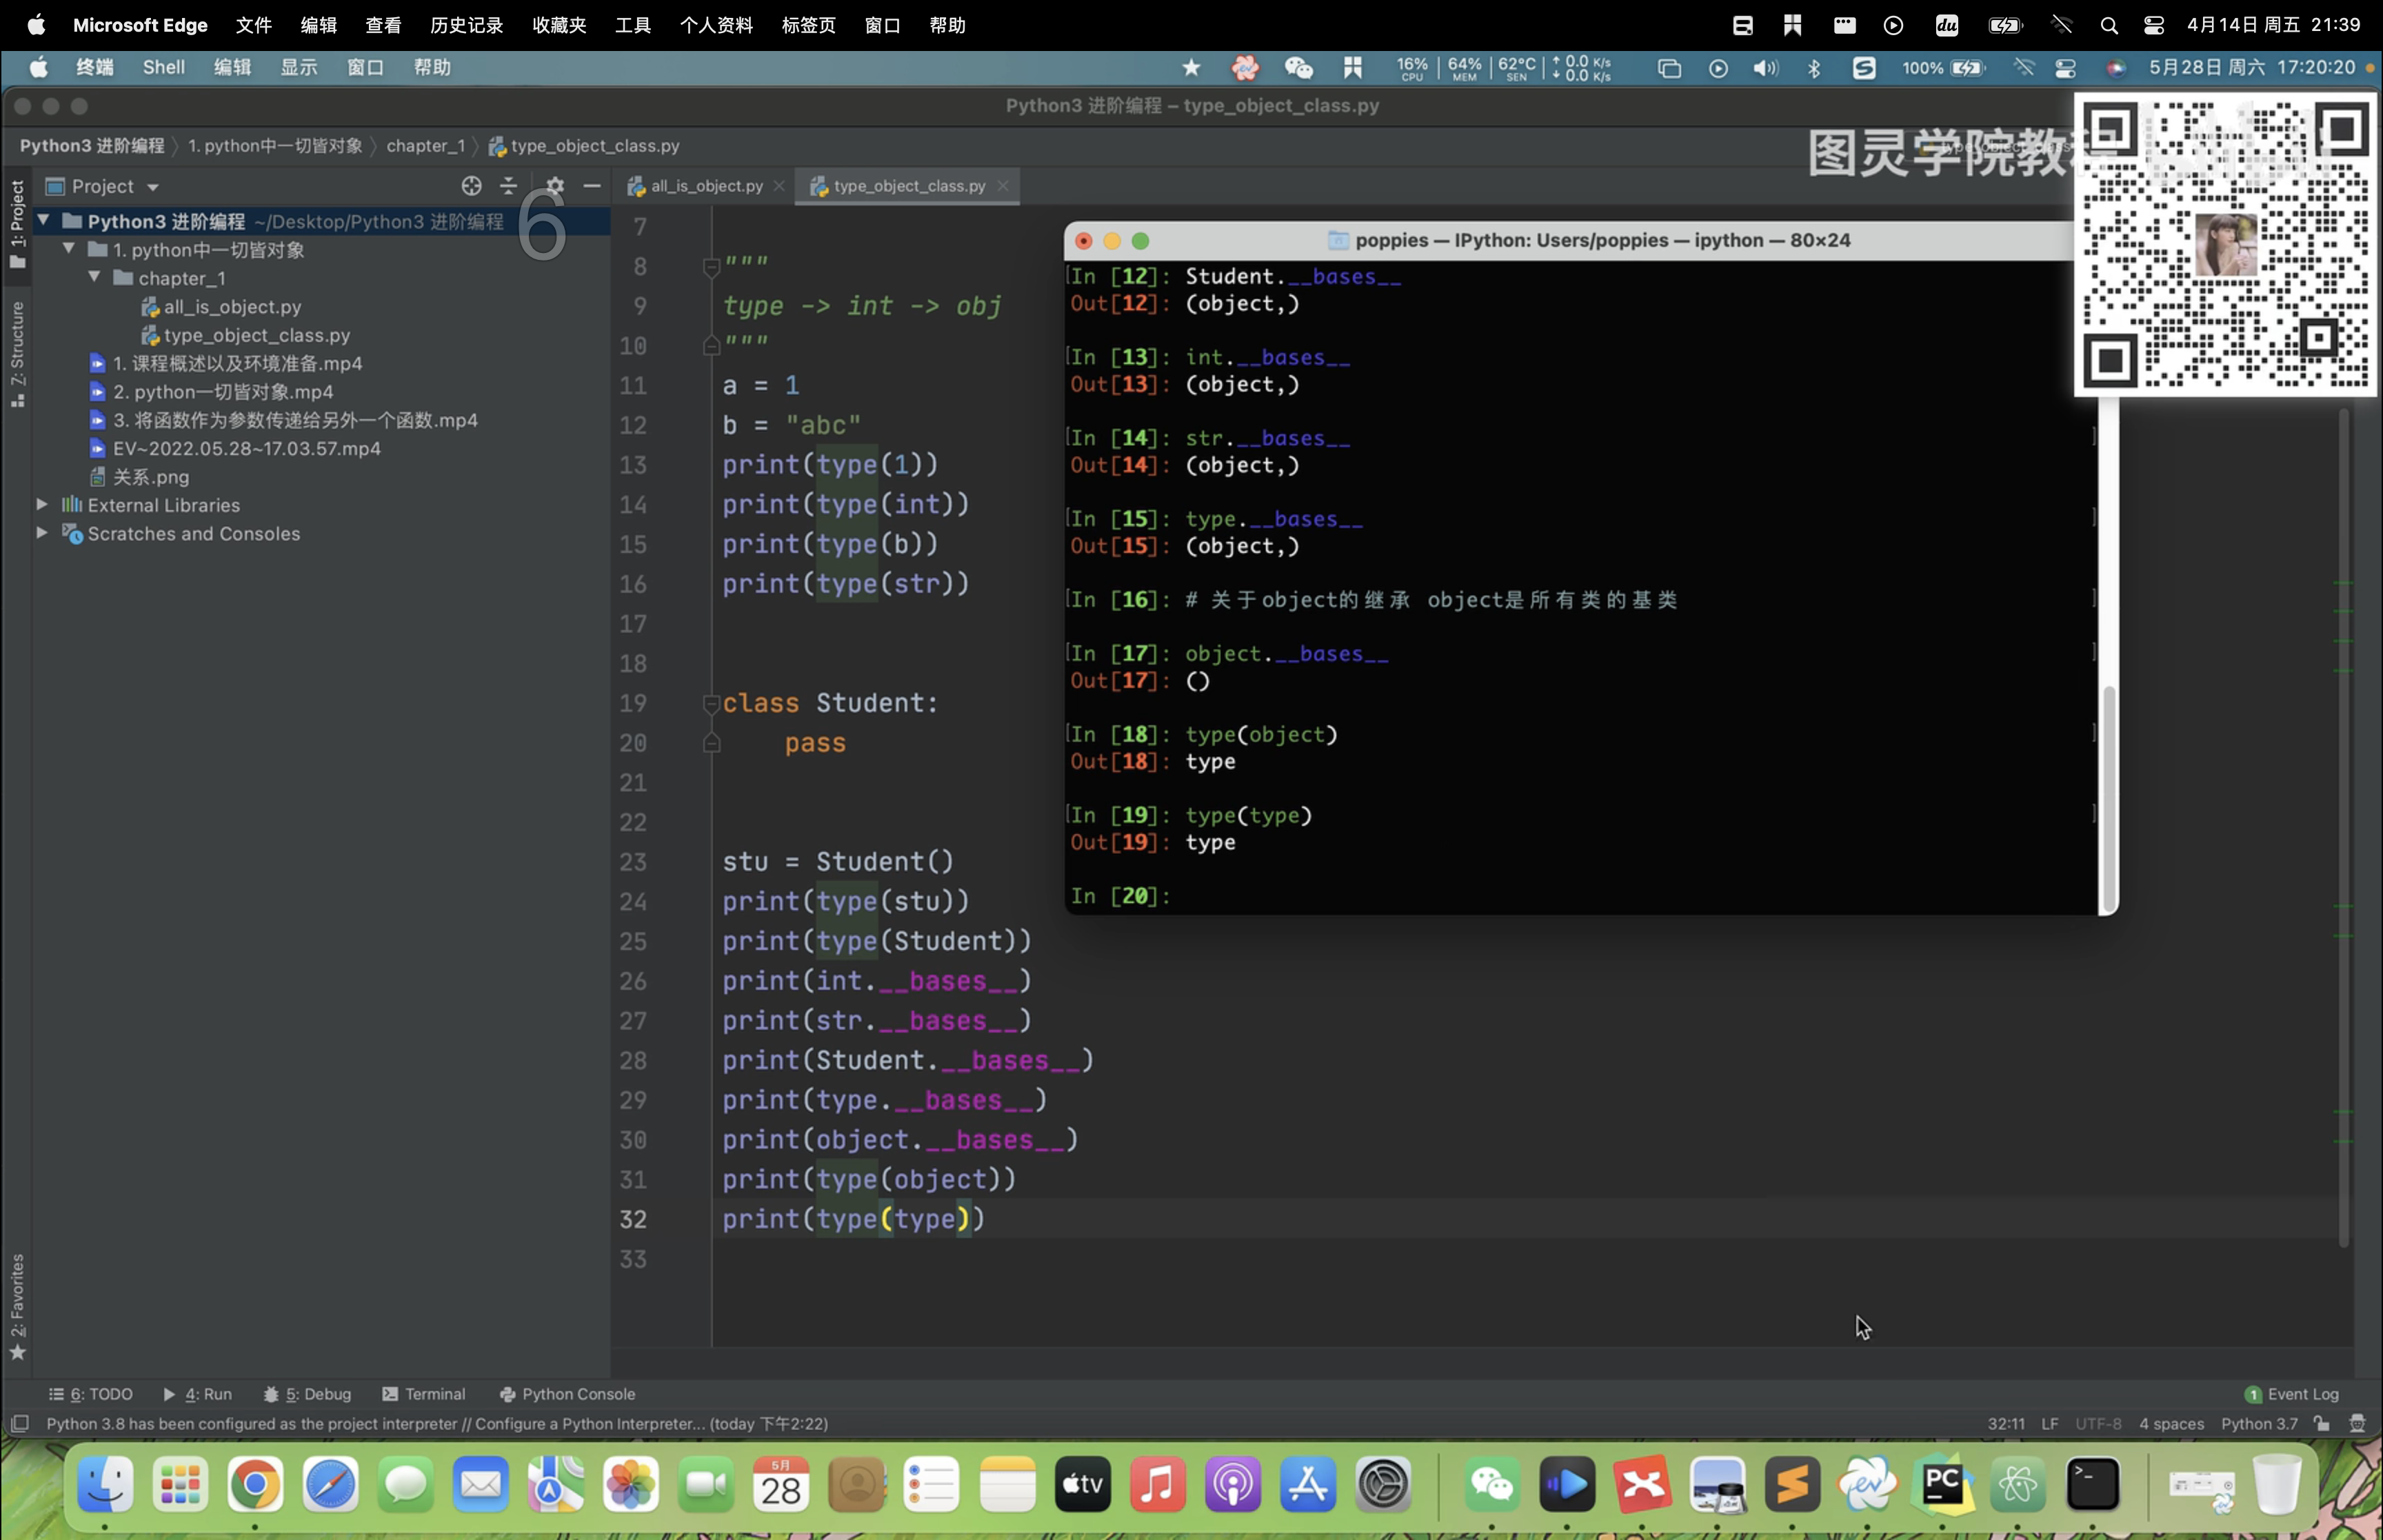Screen dimensions: 2383x1540
Task: Collapse the chapter_1 folder
Action: [94, 277]
